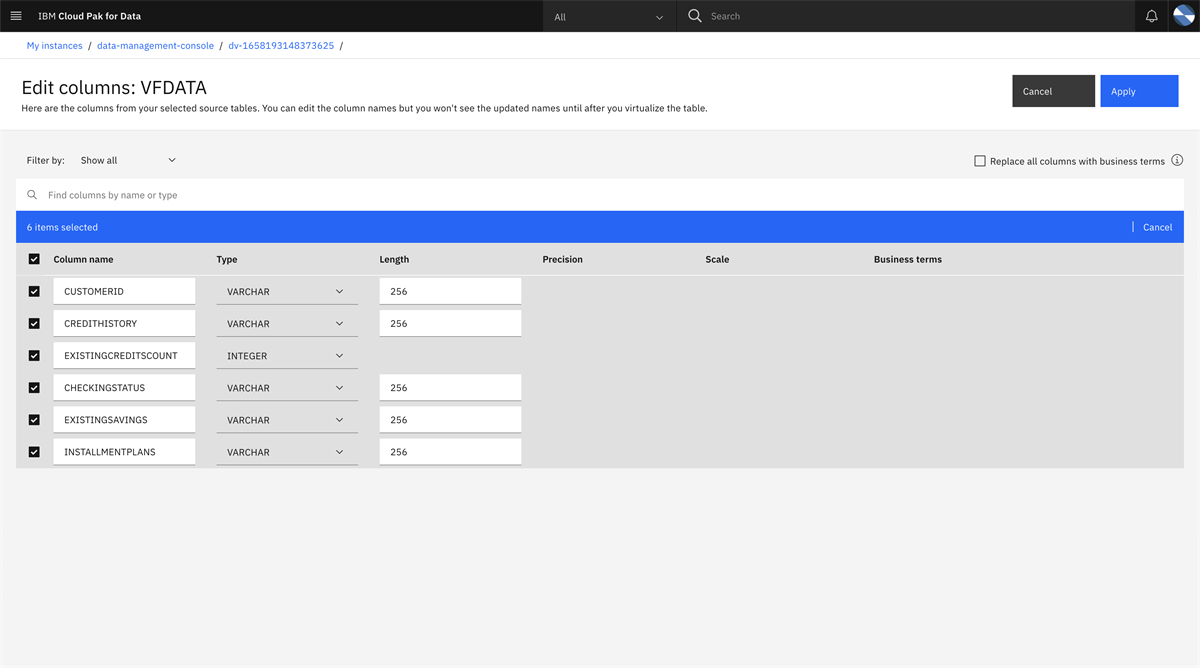Image resolution: width=1200 pixels, height=668 pixels.
Task: Open the All search scope dropdown
Action: coord(608,16)
